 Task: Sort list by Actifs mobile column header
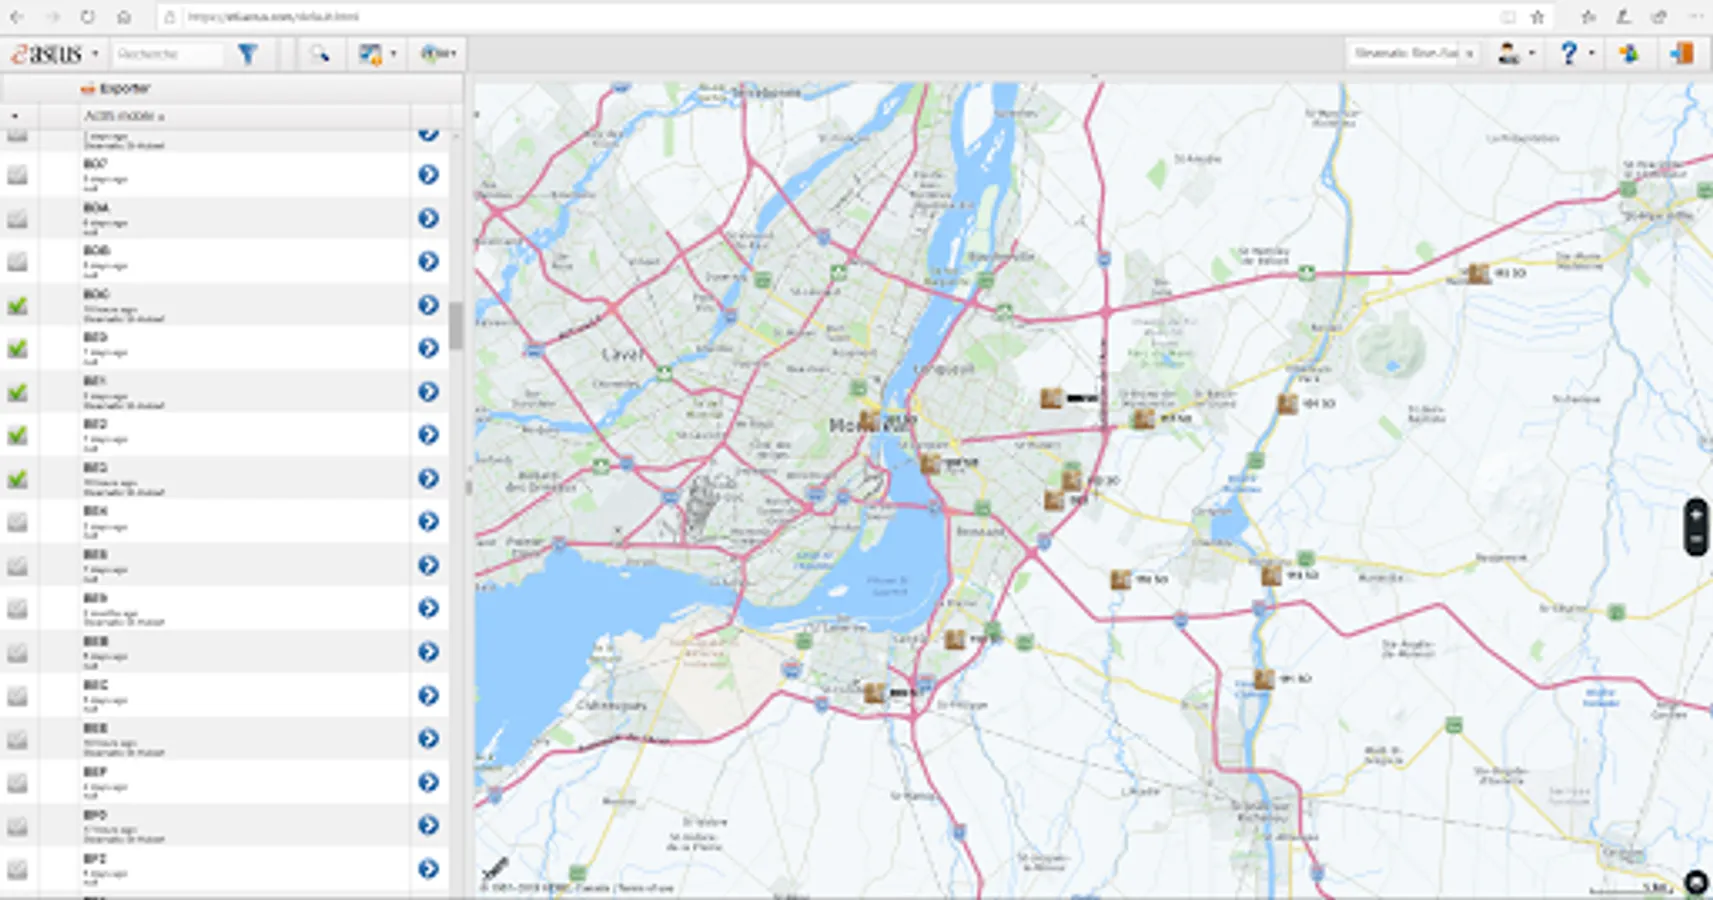coord(124,116)
